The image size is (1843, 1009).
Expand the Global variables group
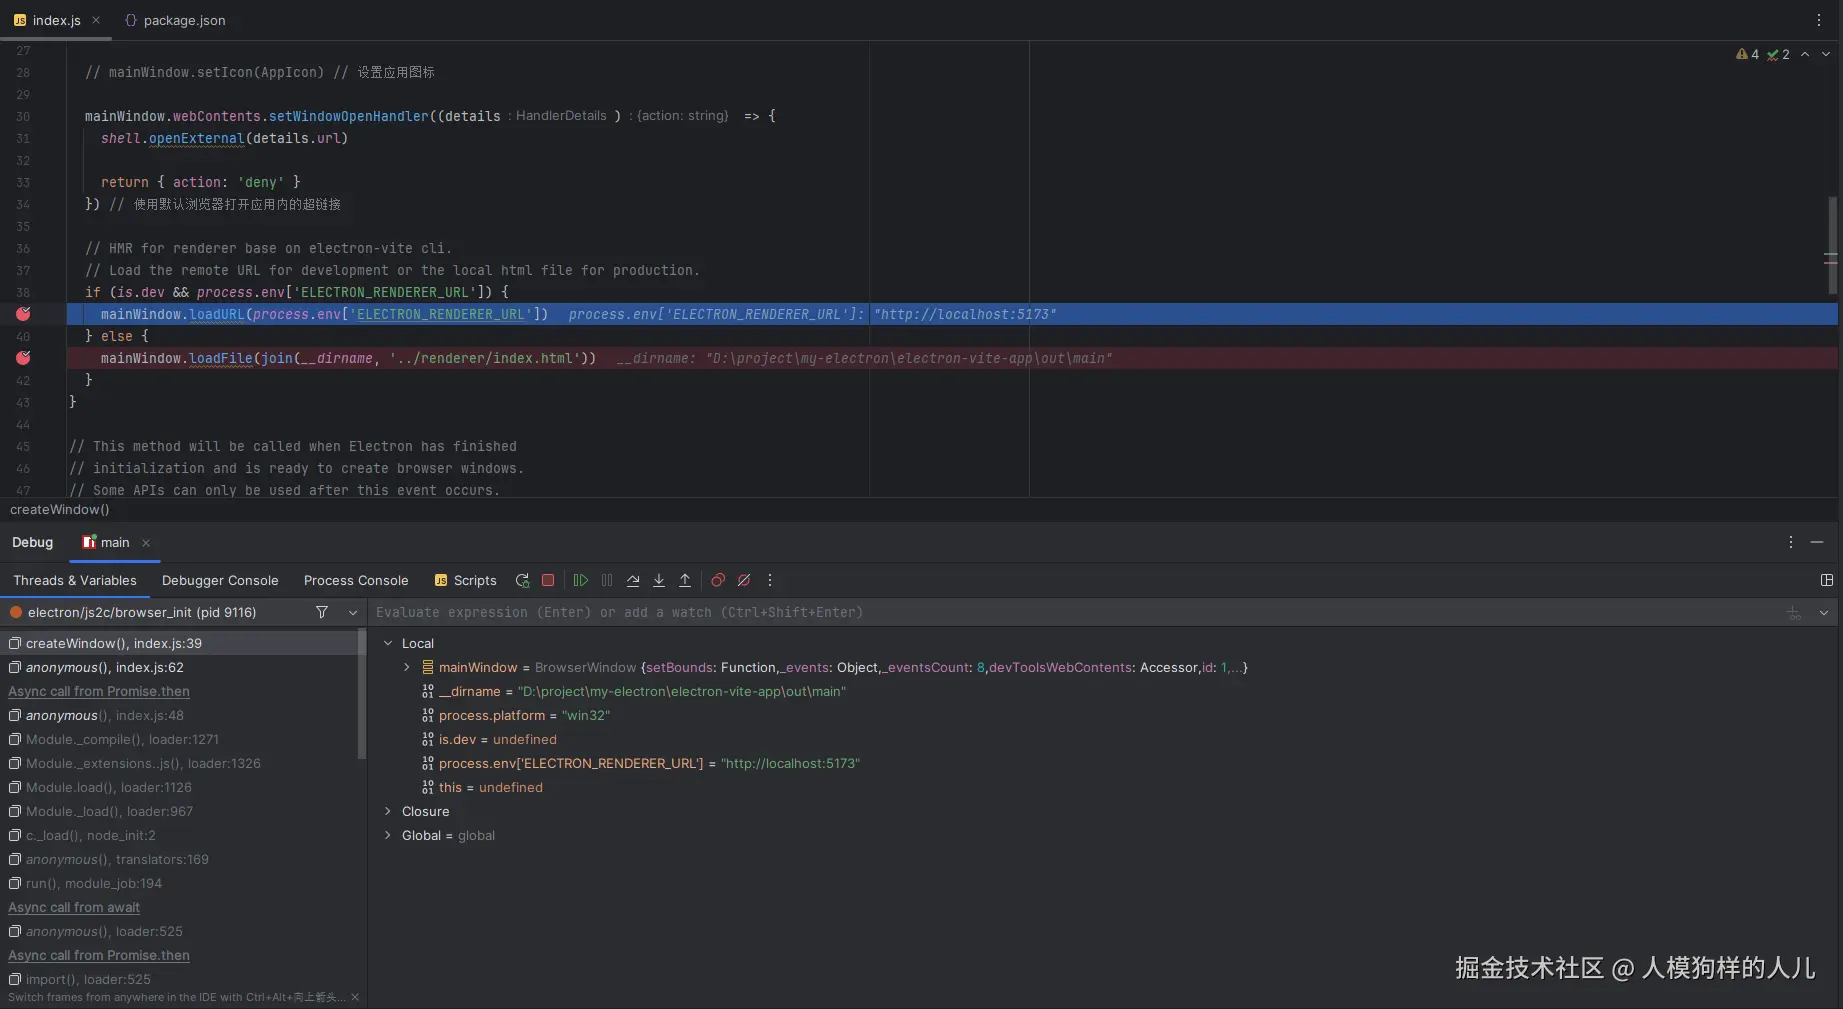pyautogui.click(x=388, y=835)
